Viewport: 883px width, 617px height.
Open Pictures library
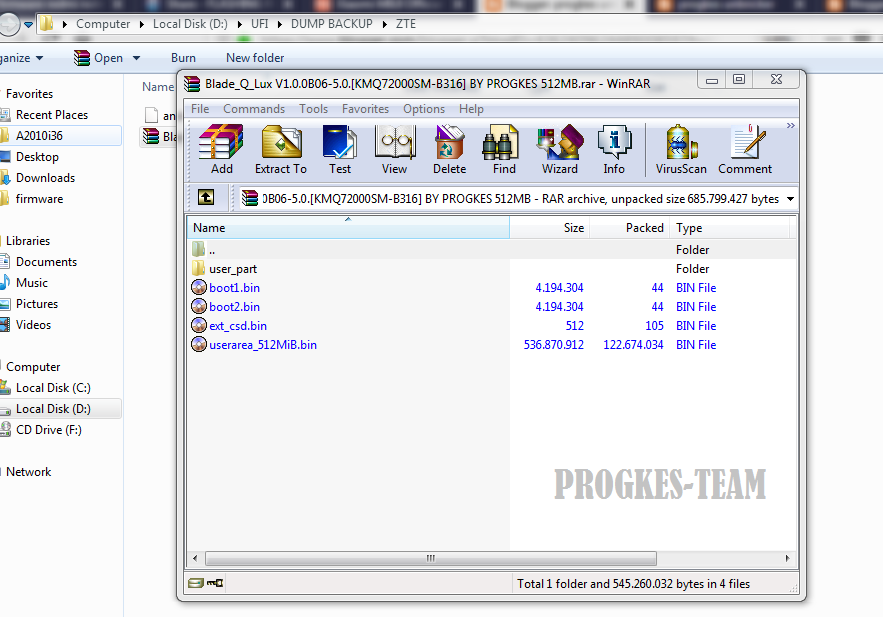pyautogui.click(x=37, y=303)
